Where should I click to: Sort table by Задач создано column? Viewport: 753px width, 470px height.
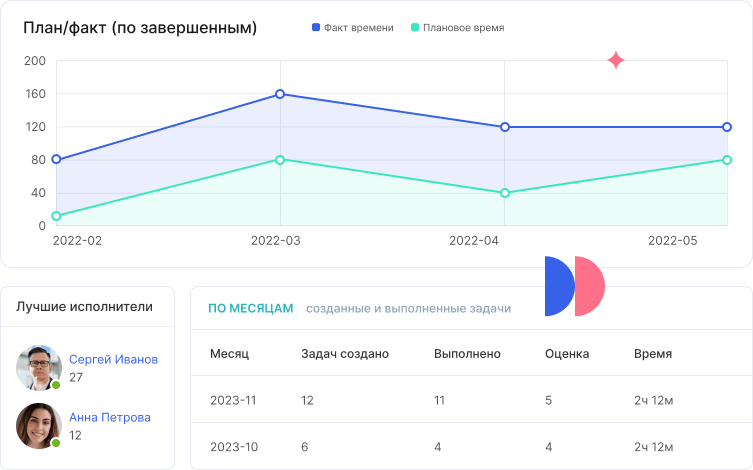click(x=345, y=354)
